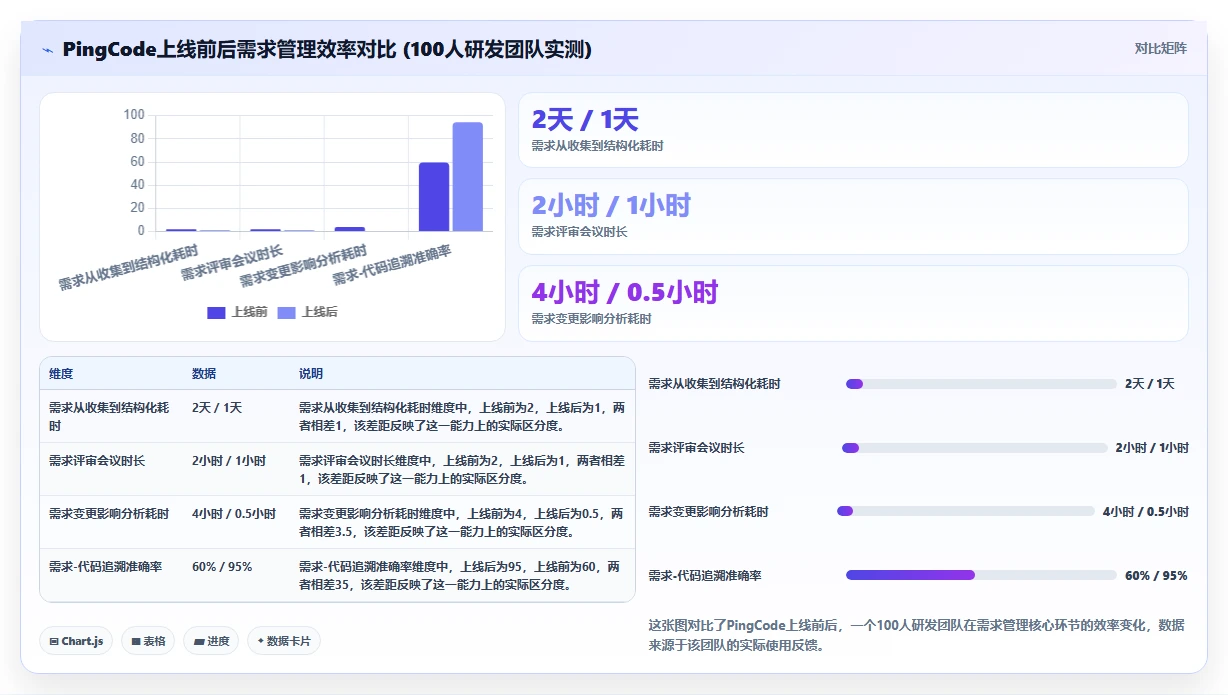This screenshot has width=1228, height=695.
Task: Select the 数据卡片 tag chip
Action: [284, 641]
